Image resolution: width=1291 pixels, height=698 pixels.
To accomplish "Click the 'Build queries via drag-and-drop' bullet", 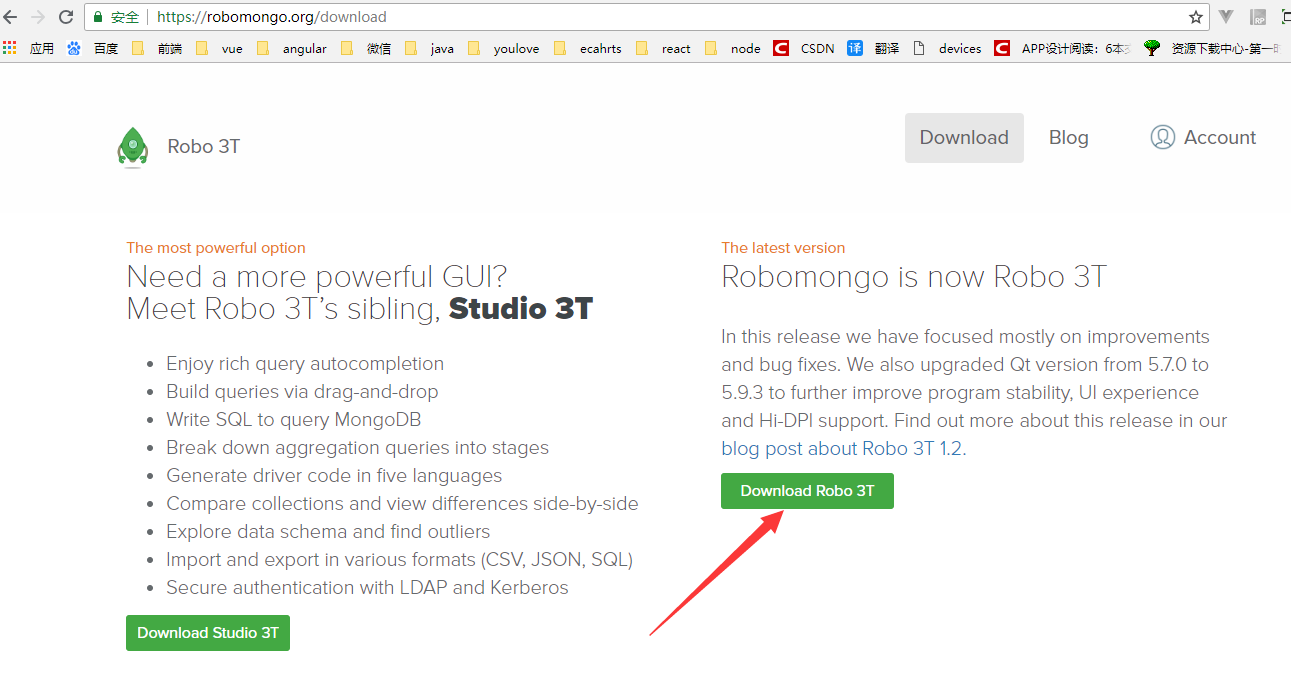I will [x=302, y=392].
